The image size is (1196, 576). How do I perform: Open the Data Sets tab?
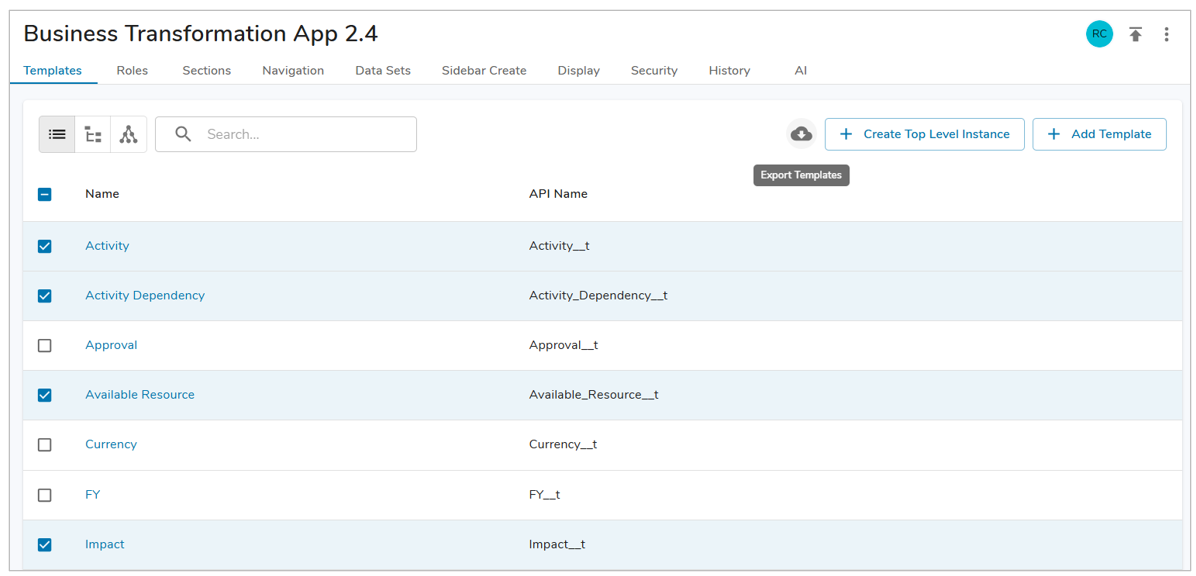[x=383, y=71]
